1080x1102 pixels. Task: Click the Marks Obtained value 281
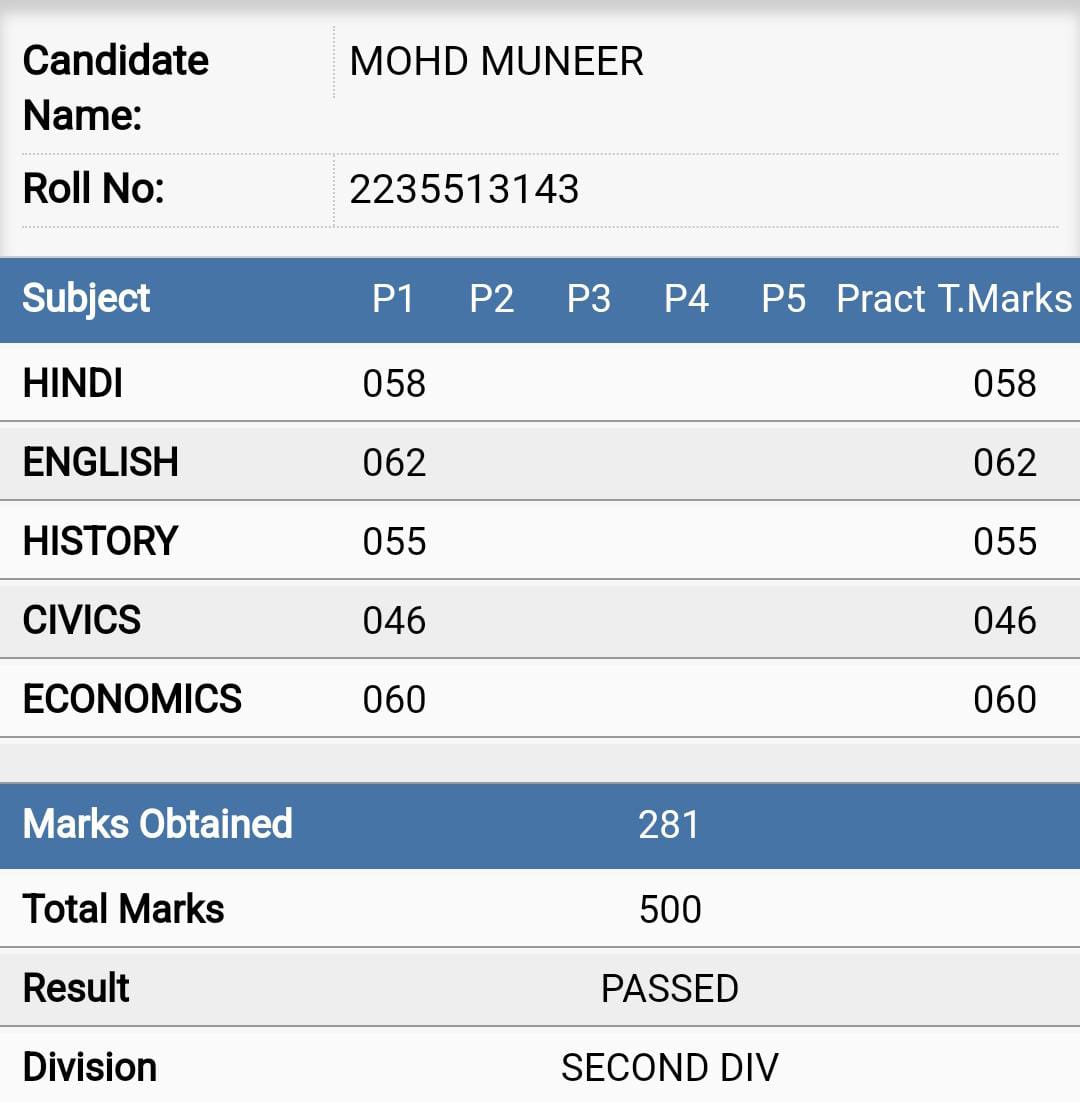coord(669,824)
